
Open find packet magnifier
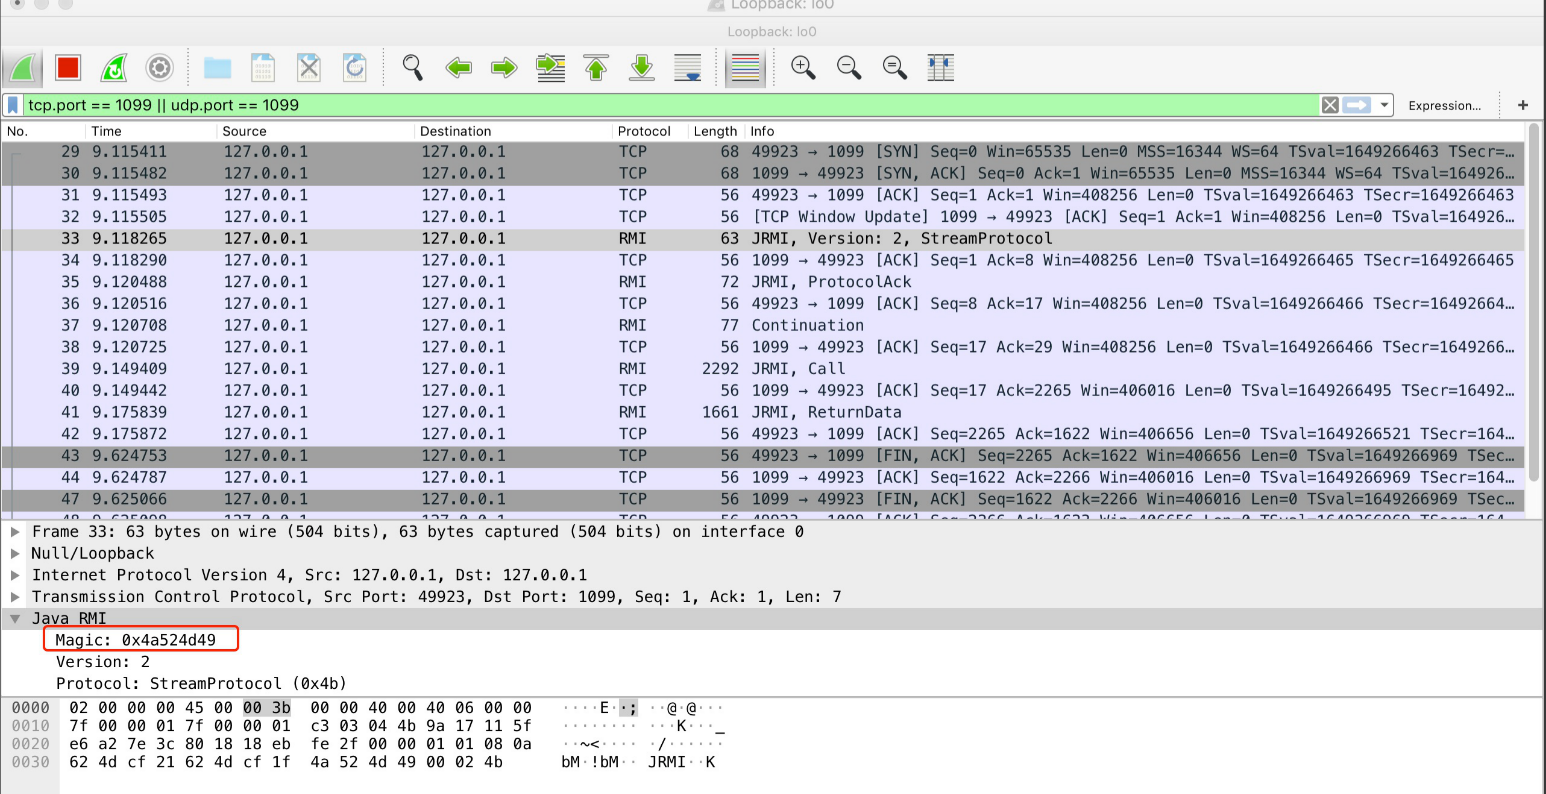[x=412, y=68]
